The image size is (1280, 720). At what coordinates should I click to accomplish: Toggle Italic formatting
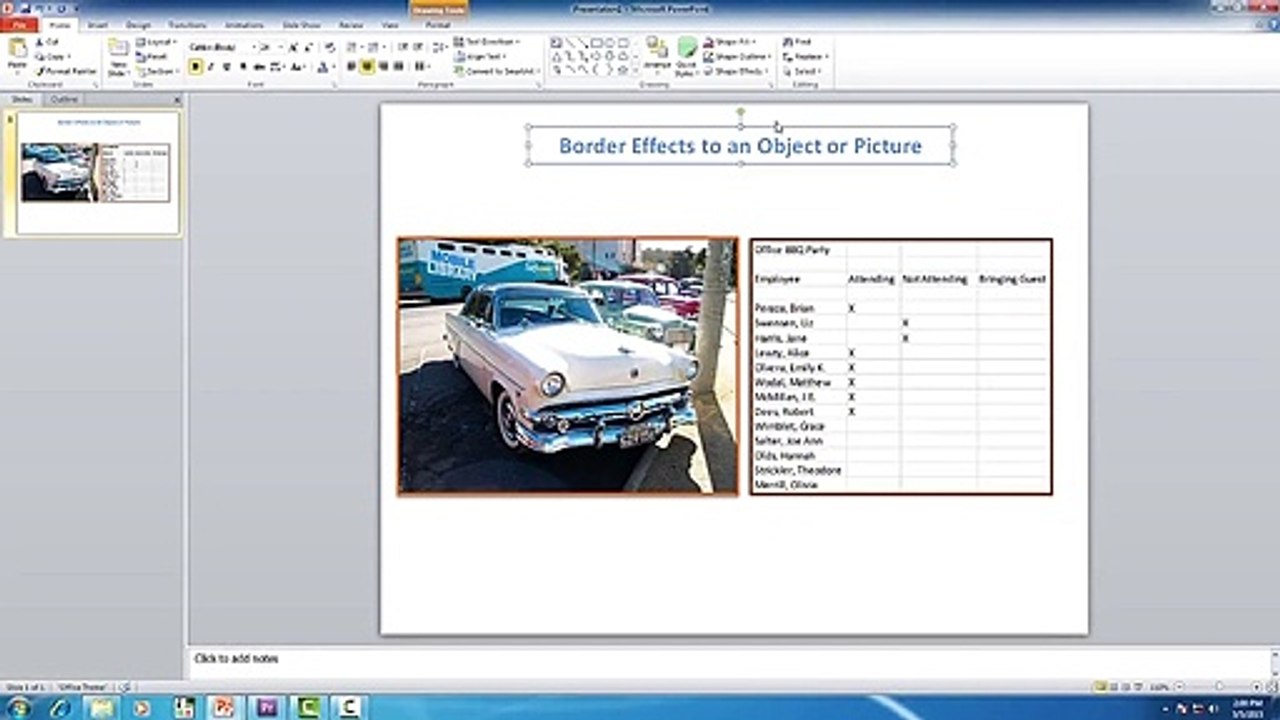211,67
